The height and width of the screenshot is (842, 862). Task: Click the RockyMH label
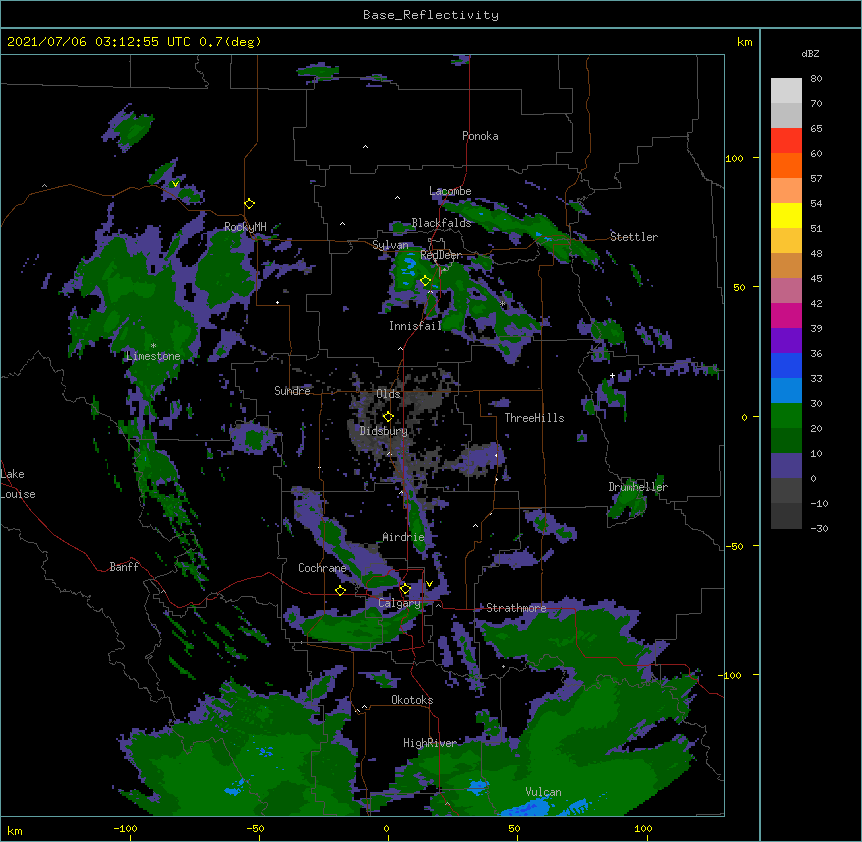point(245,227)
